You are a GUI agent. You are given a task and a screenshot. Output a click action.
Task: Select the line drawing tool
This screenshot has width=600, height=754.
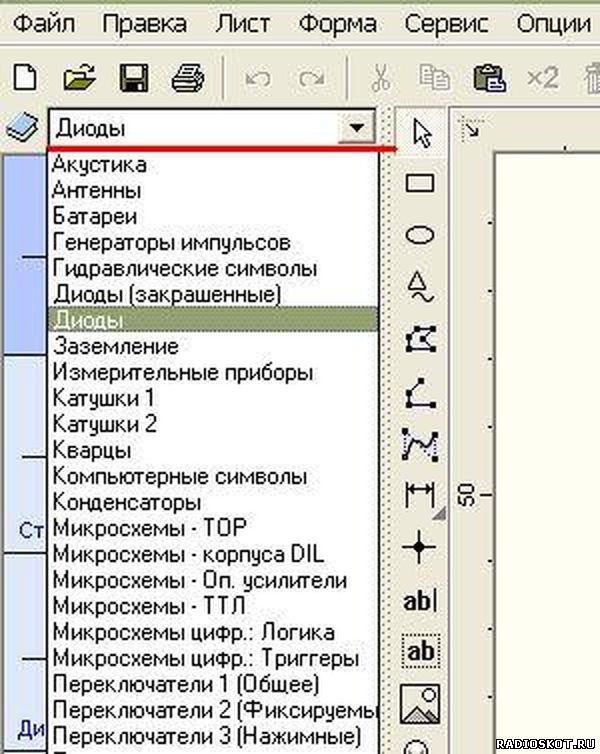(x=420, y=393)
